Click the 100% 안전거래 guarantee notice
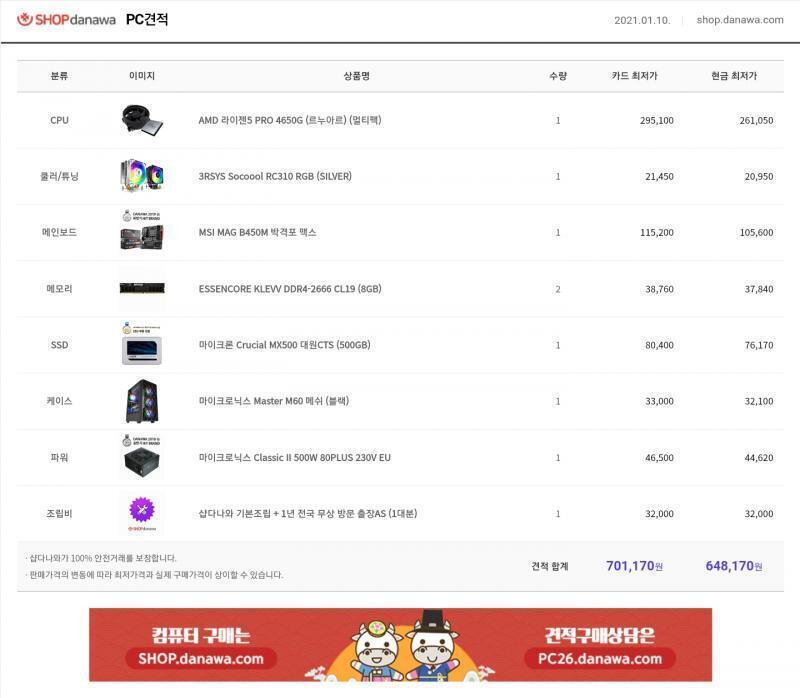800x698 pixels. [101, 558]
